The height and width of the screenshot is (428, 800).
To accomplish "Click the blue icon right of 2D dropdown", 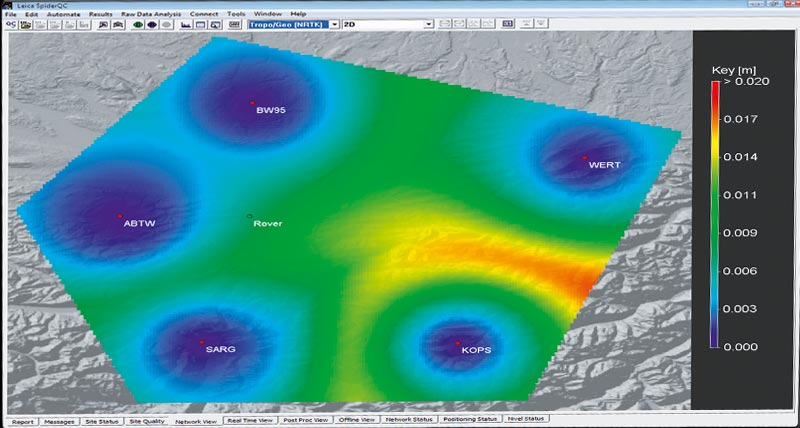I will click(x=507, y=23).
